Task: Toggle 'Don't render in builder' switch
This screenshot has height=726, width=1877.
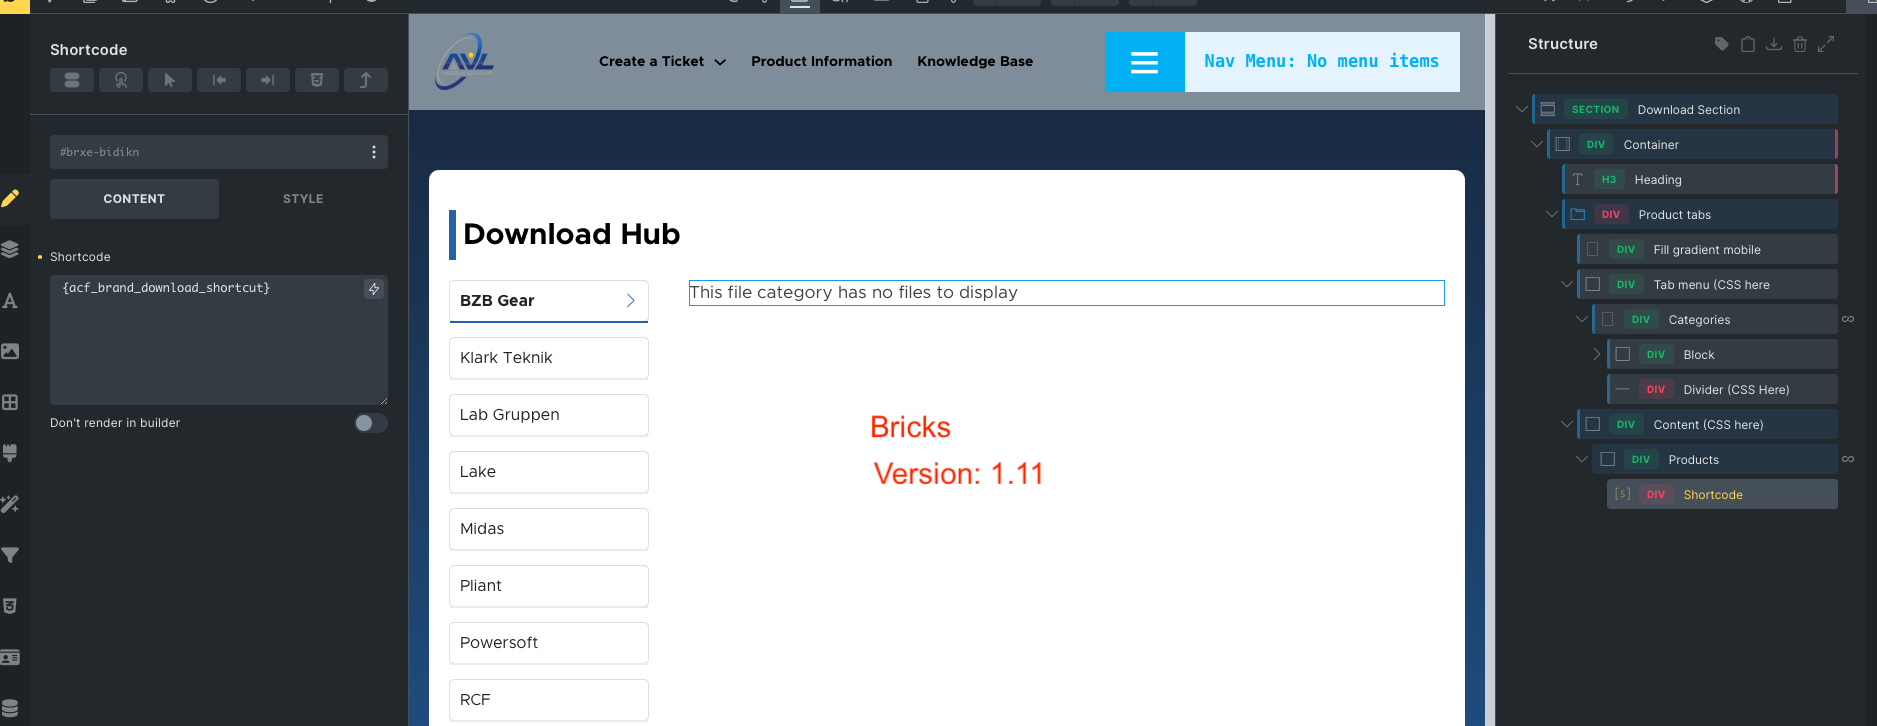Action: pos(370,423)
